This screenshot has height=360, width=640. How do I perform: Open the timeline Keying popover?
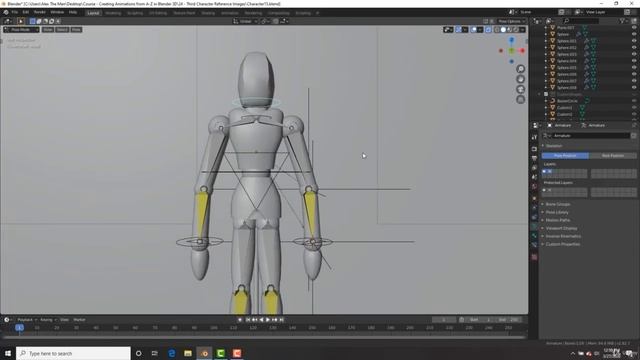tap(48, 320)
